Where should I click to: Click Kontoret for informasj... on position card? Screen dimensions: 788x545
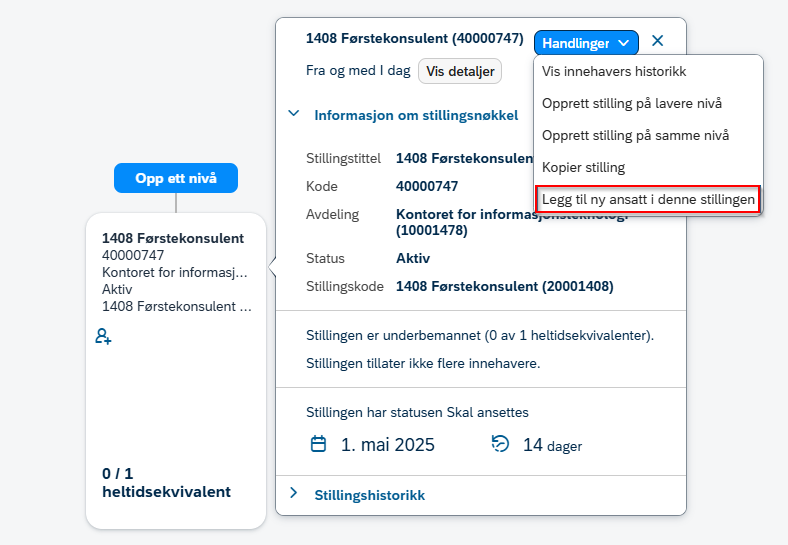(x=174, y=272)
